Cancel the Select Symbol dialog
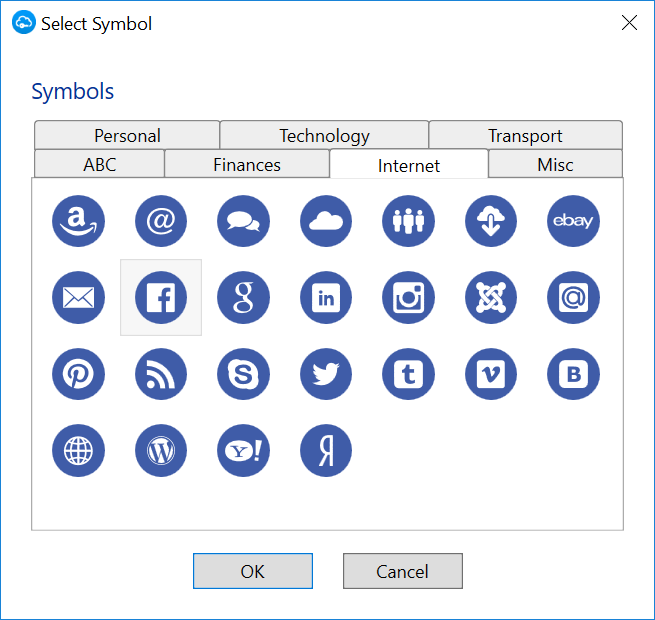 (x=403, y=571)
